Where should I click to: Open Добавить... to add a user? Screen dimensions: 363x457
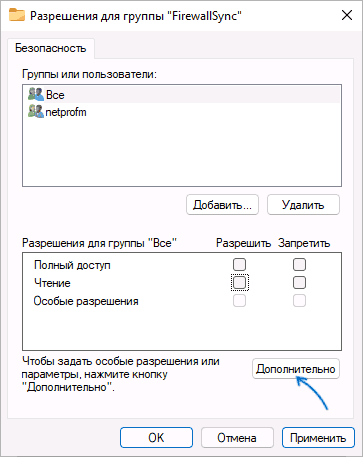pos(222,205)
